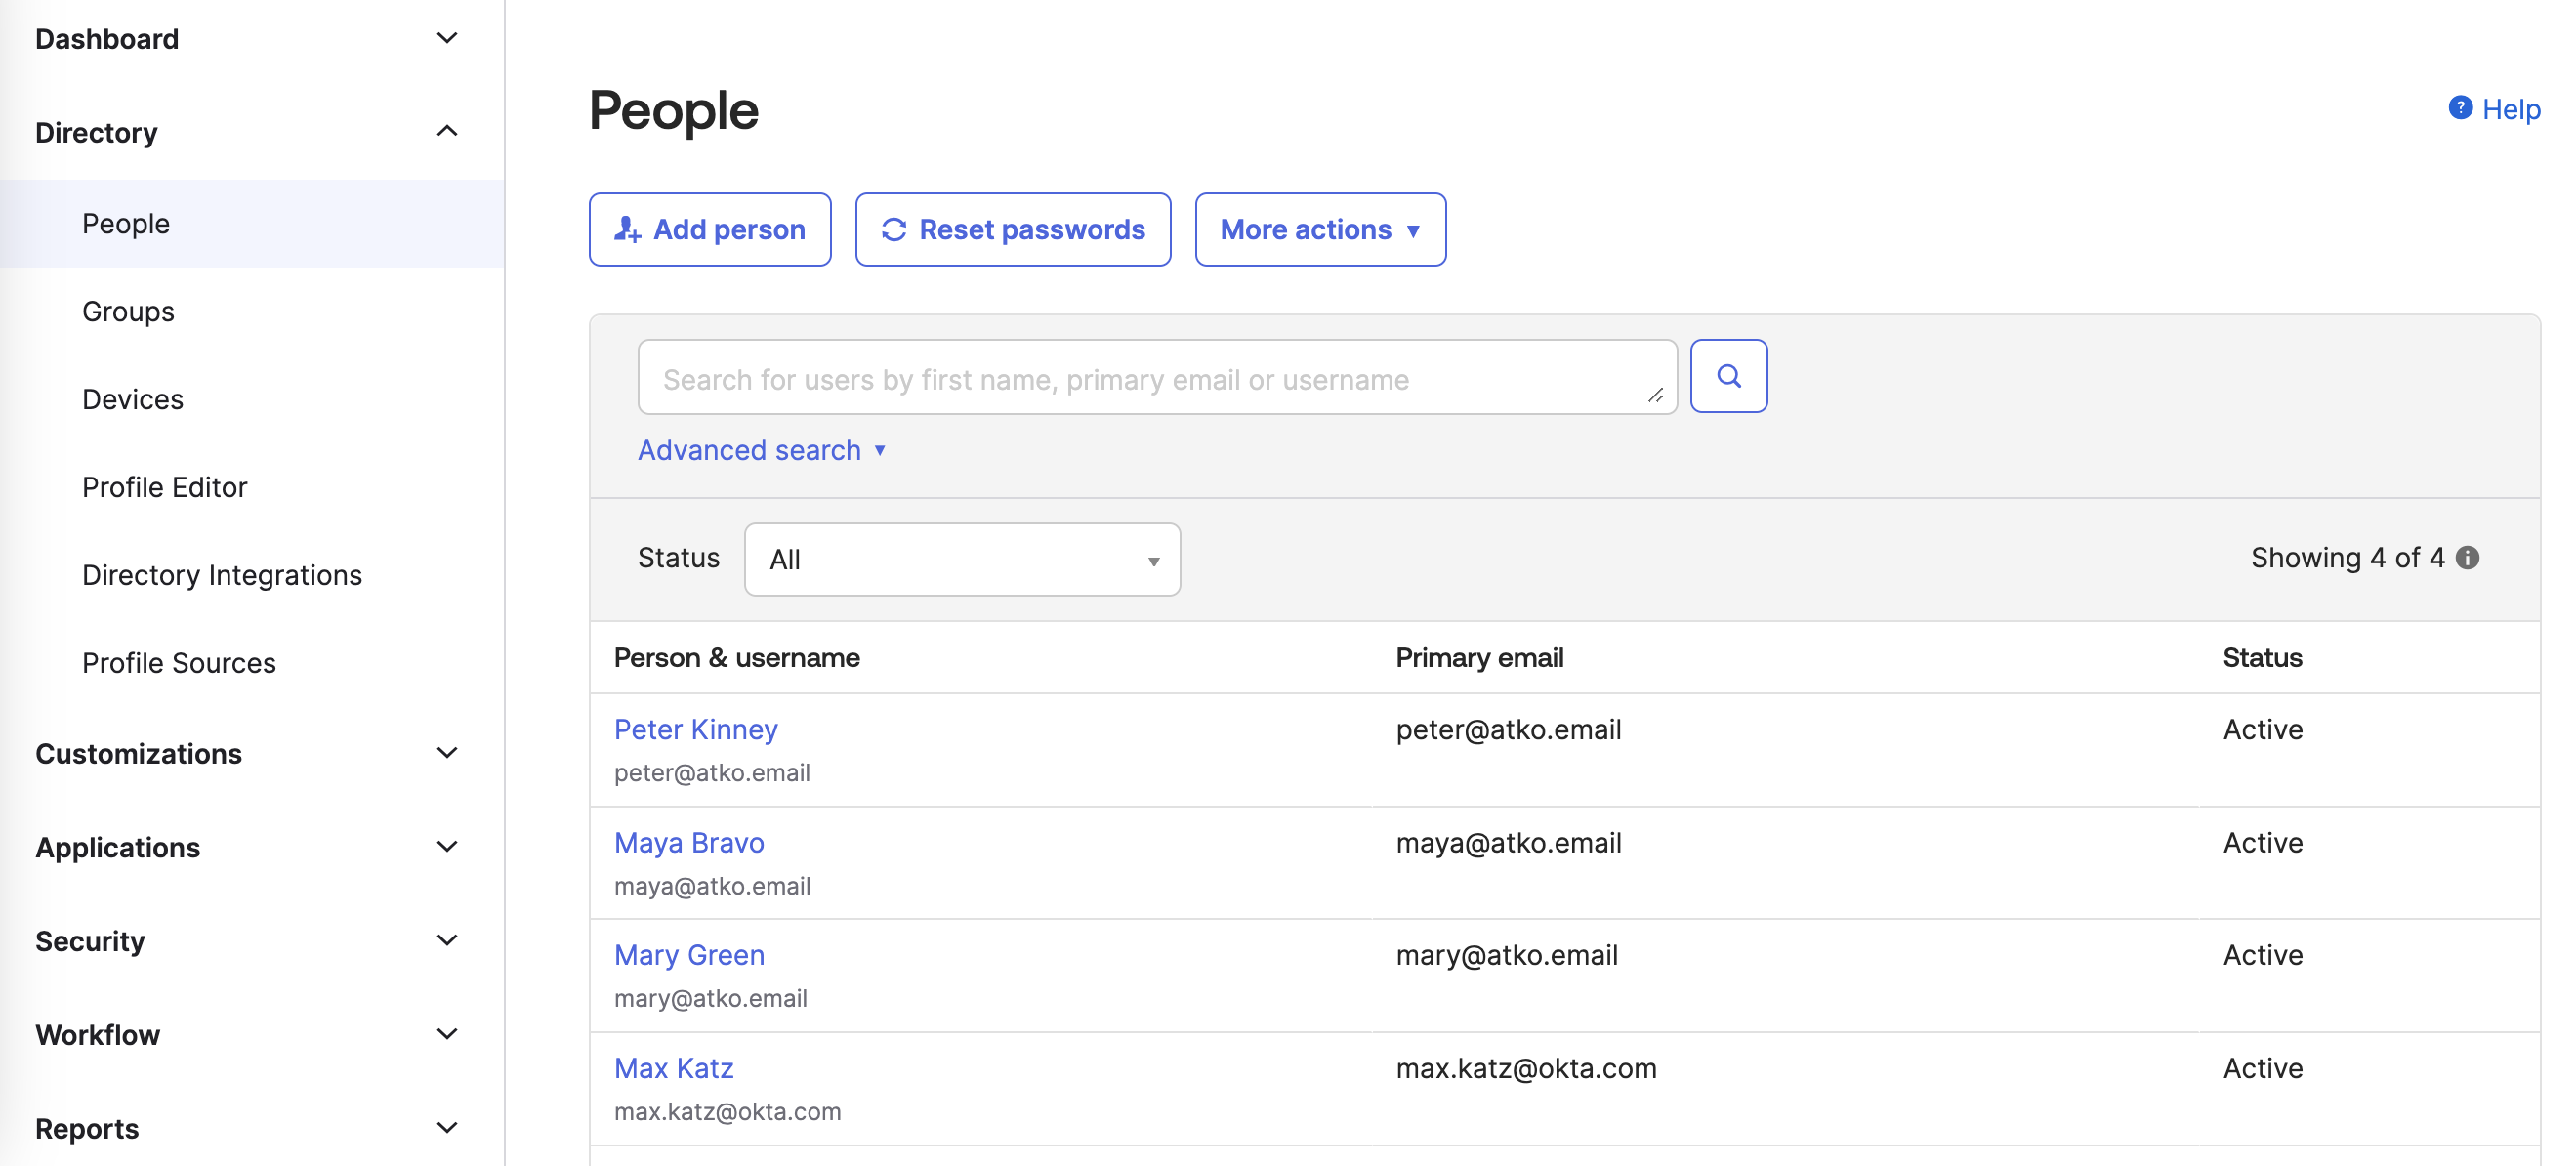Open Groups in the Directory menu
Screen dimensions: 2576x1166
coord(128,311)
